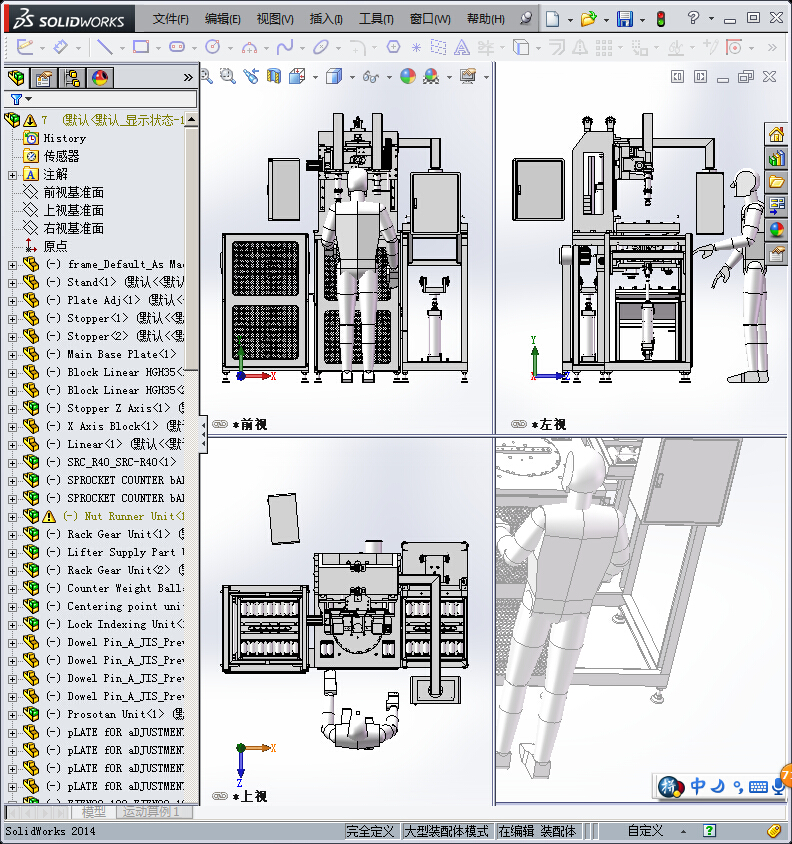This screenshot has height=844, width=792.
Task: Select the sketch Text tool
Action: (461, 48)
